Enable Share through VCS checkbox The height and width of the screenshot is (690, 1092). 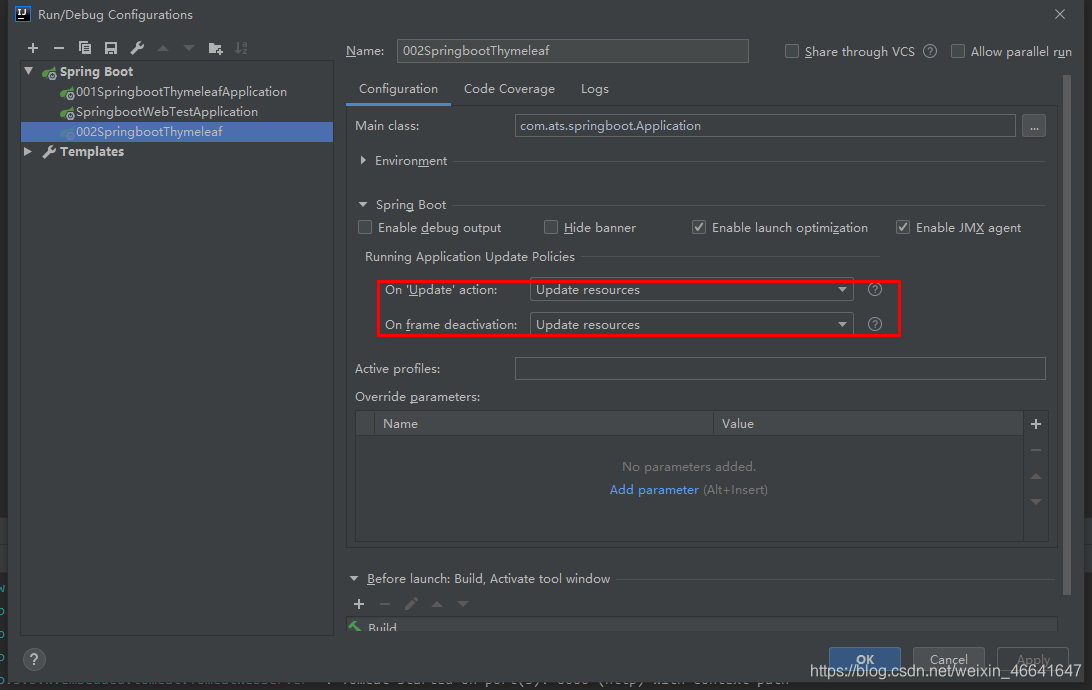[x=792, y=52]
